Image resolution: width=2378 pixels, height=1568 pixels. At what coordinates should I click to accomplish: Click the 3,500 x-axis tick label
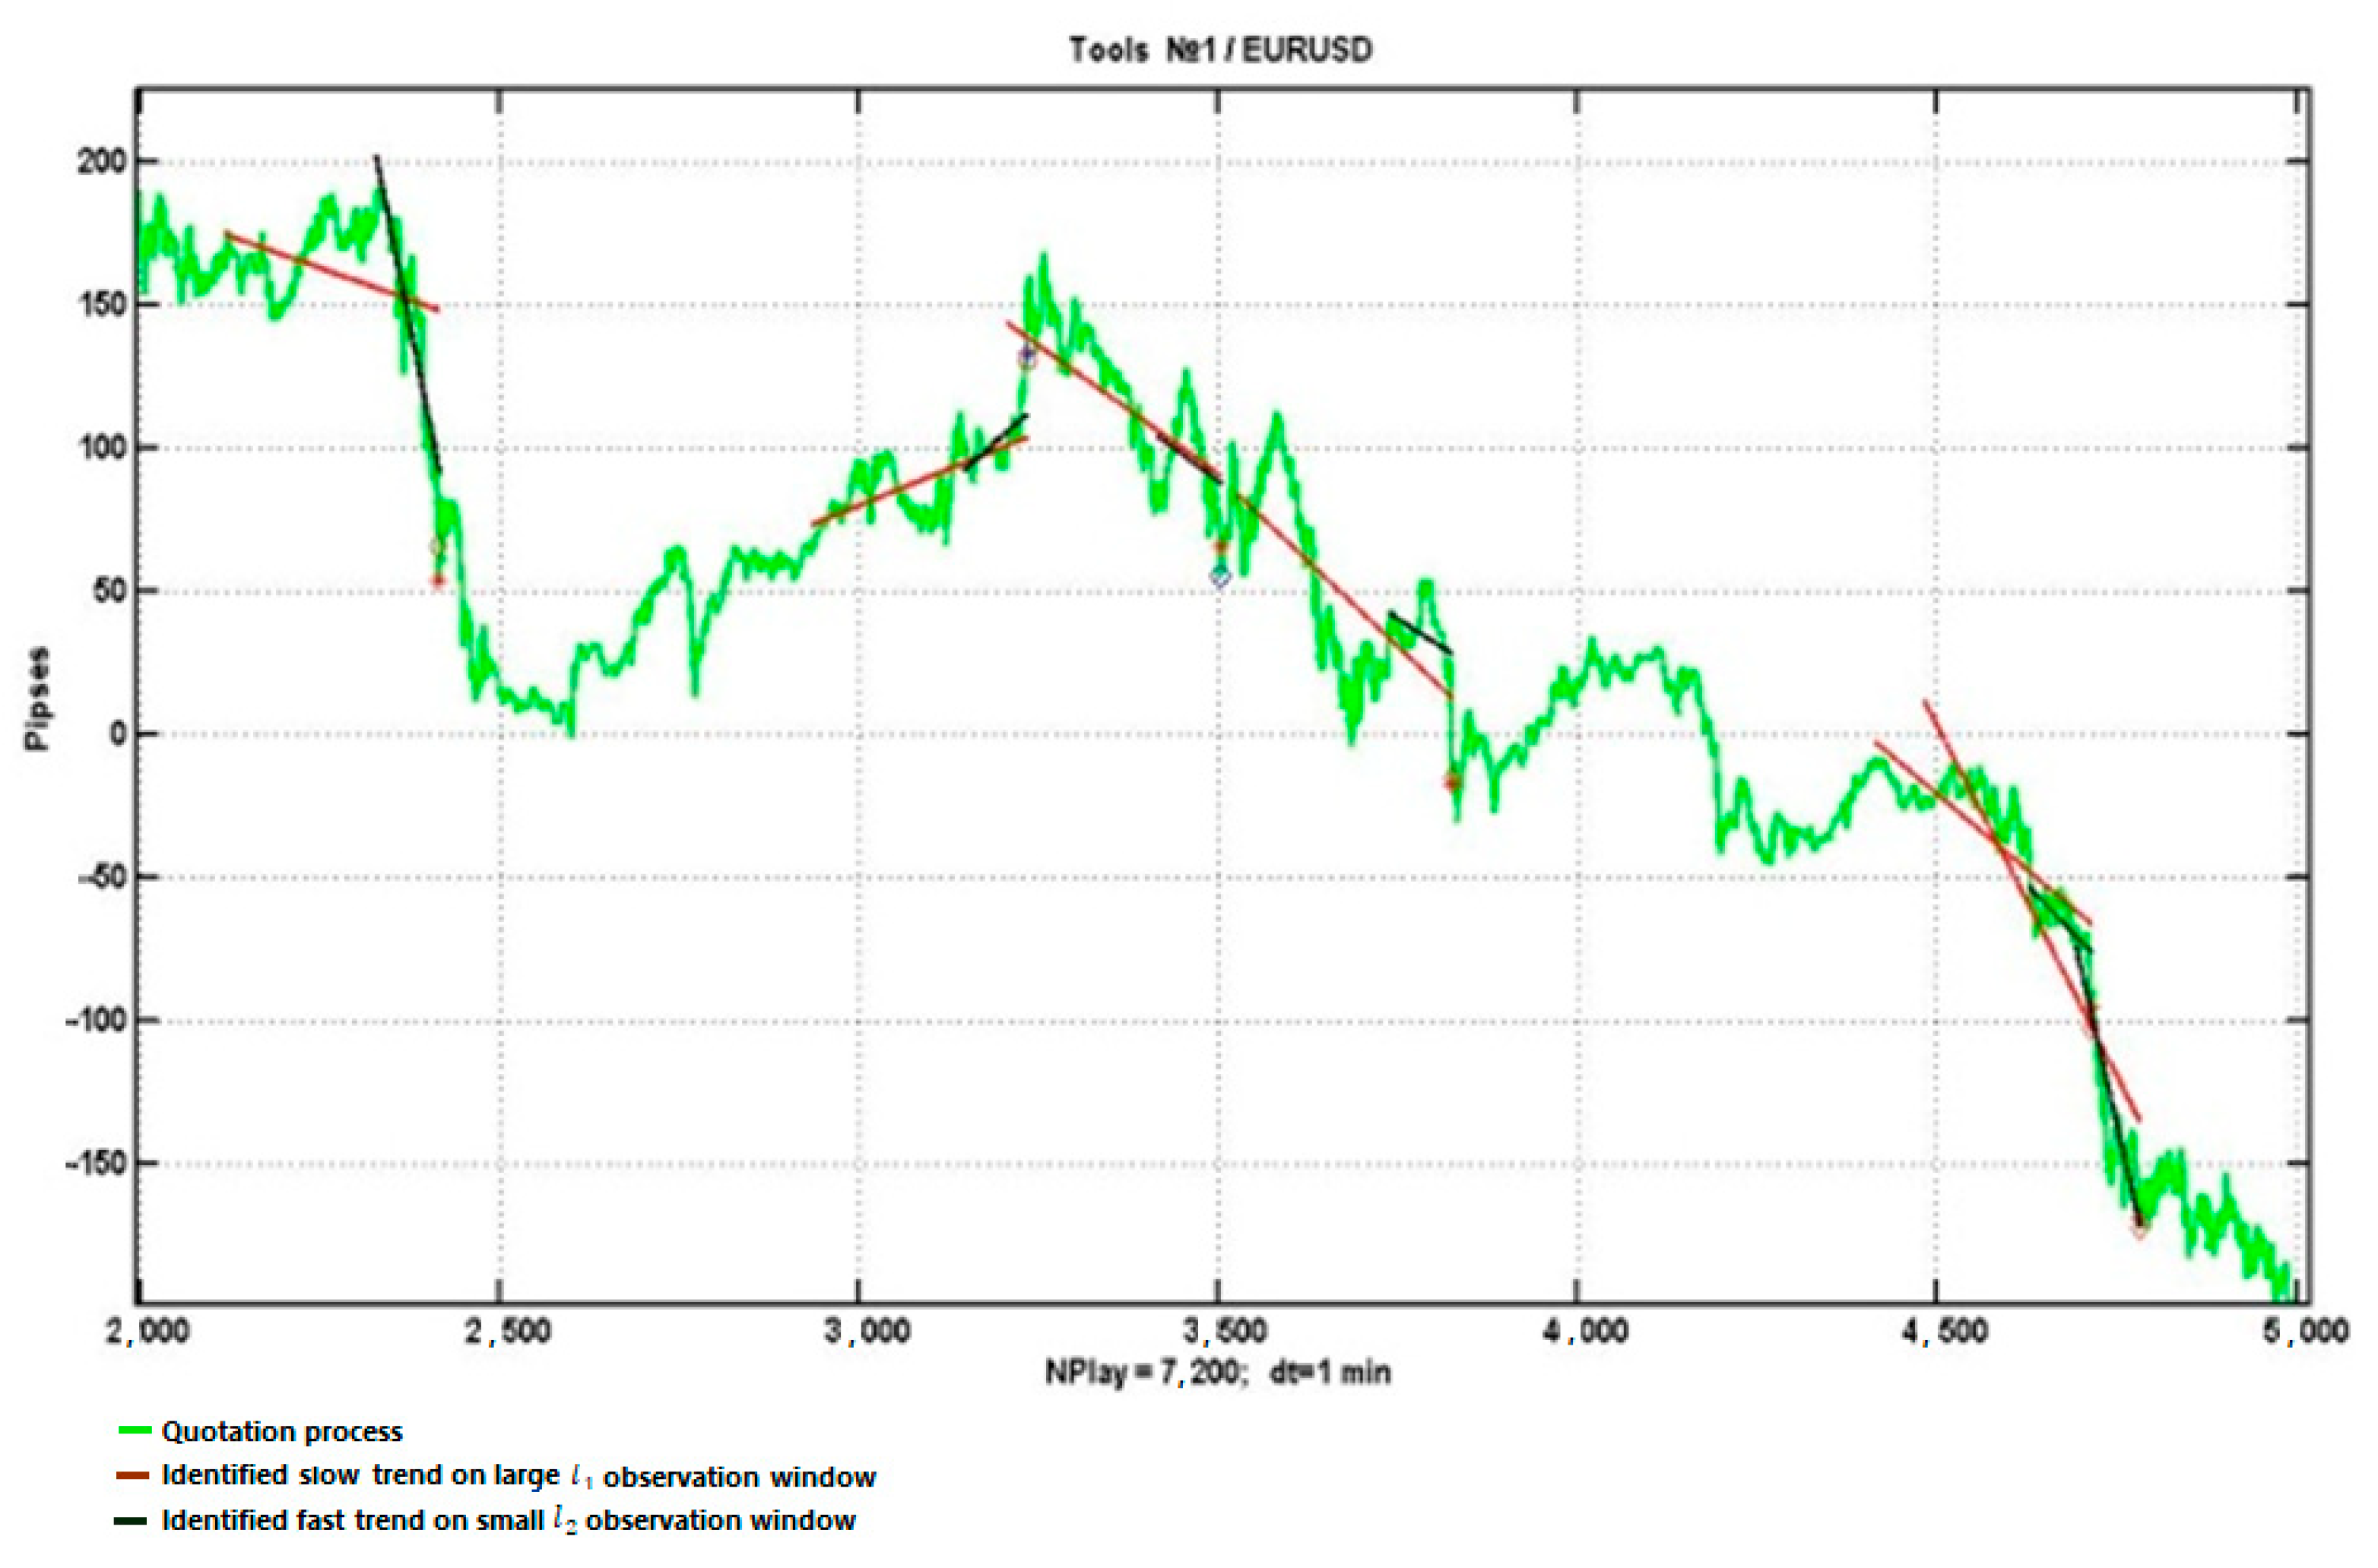(1224, 1332)
